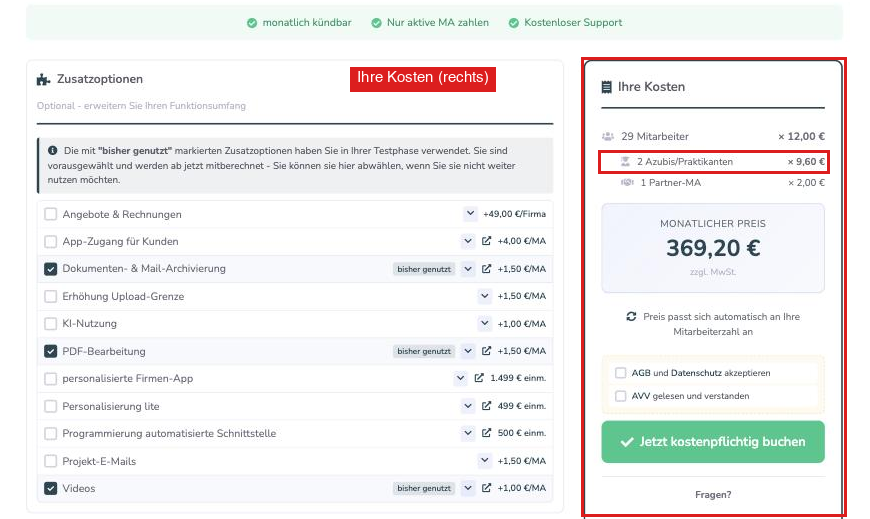
Task: Open the Datenschutz link
Action: point(696,373)
